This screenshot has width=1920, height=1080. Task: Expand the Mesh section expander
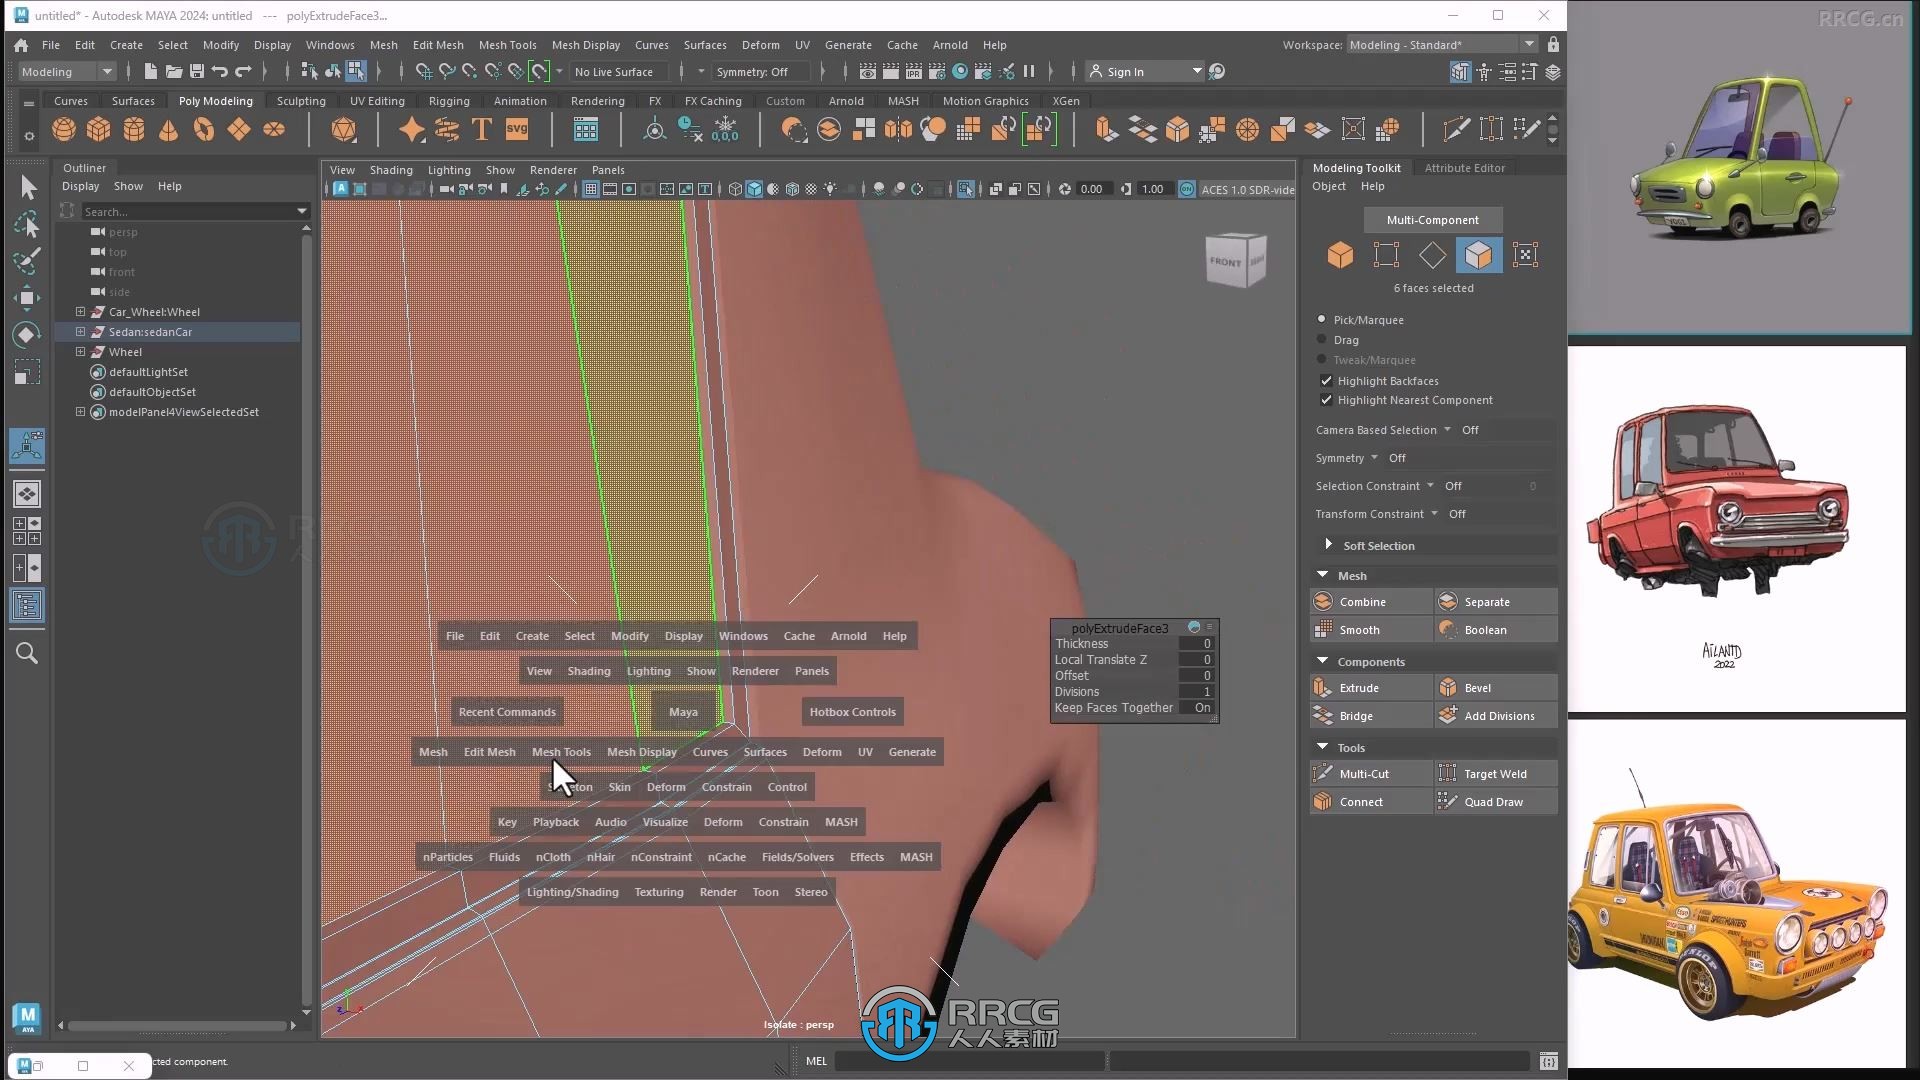[1323, 574]
